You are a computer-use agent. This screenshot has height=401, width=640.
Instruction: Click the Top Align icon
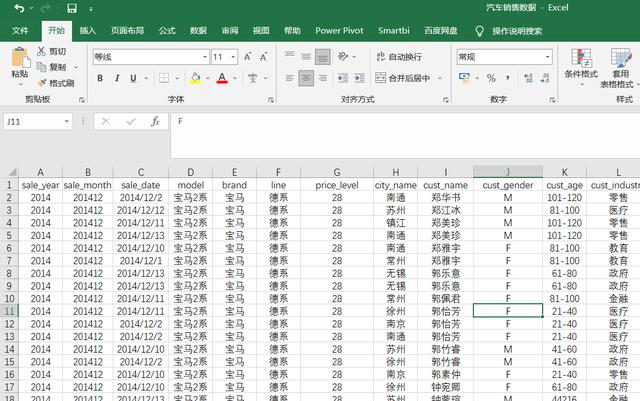289,57
